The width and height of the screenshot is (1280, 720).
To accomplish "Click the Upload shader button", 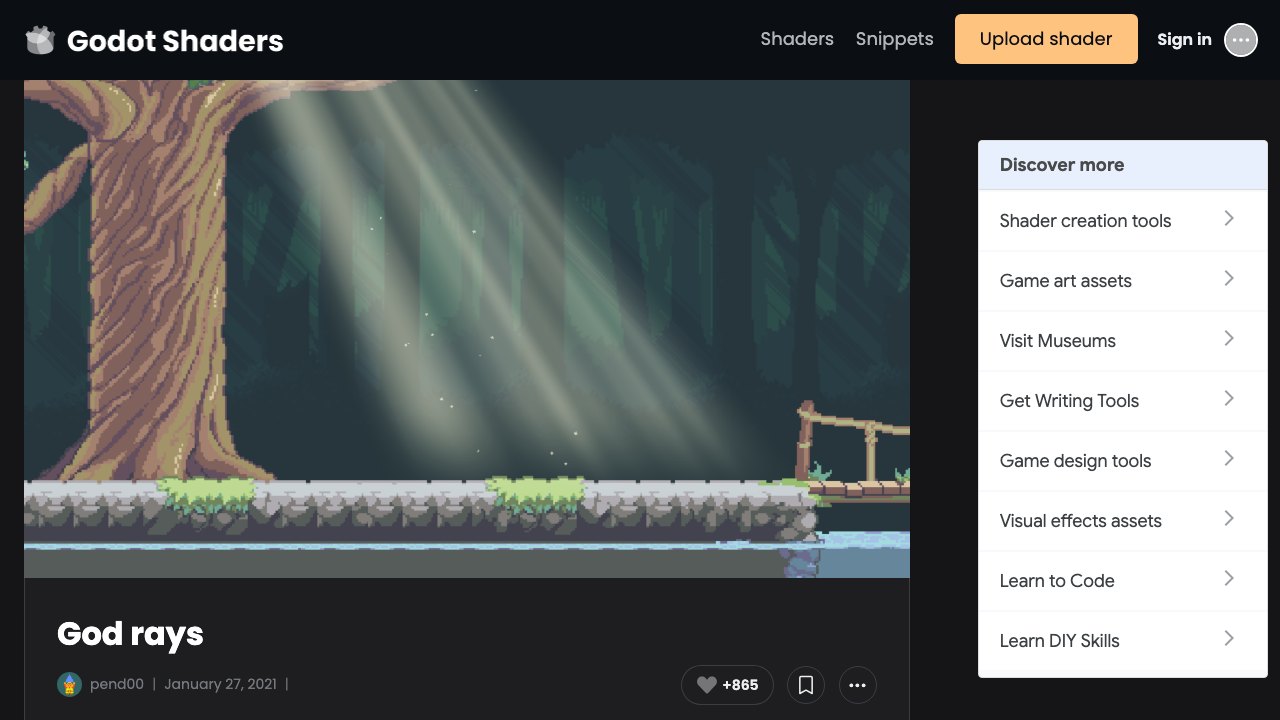I will point(1046,39).
